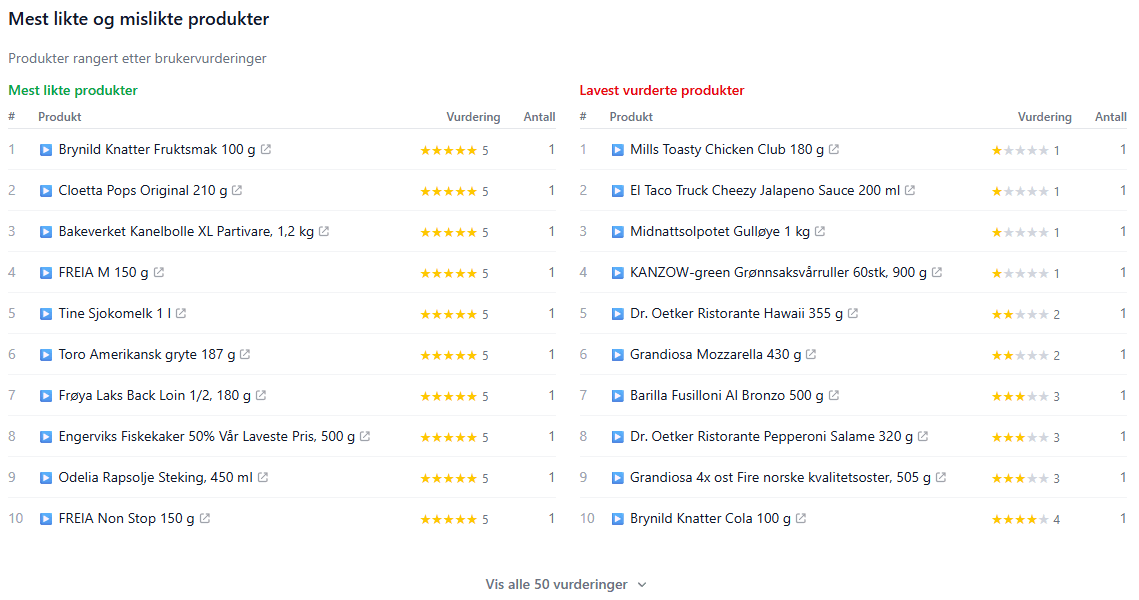Screen dimensions: 1139x600
Task: Click five-star rating of FREIA Non Stop
Action: click(448, 519)
